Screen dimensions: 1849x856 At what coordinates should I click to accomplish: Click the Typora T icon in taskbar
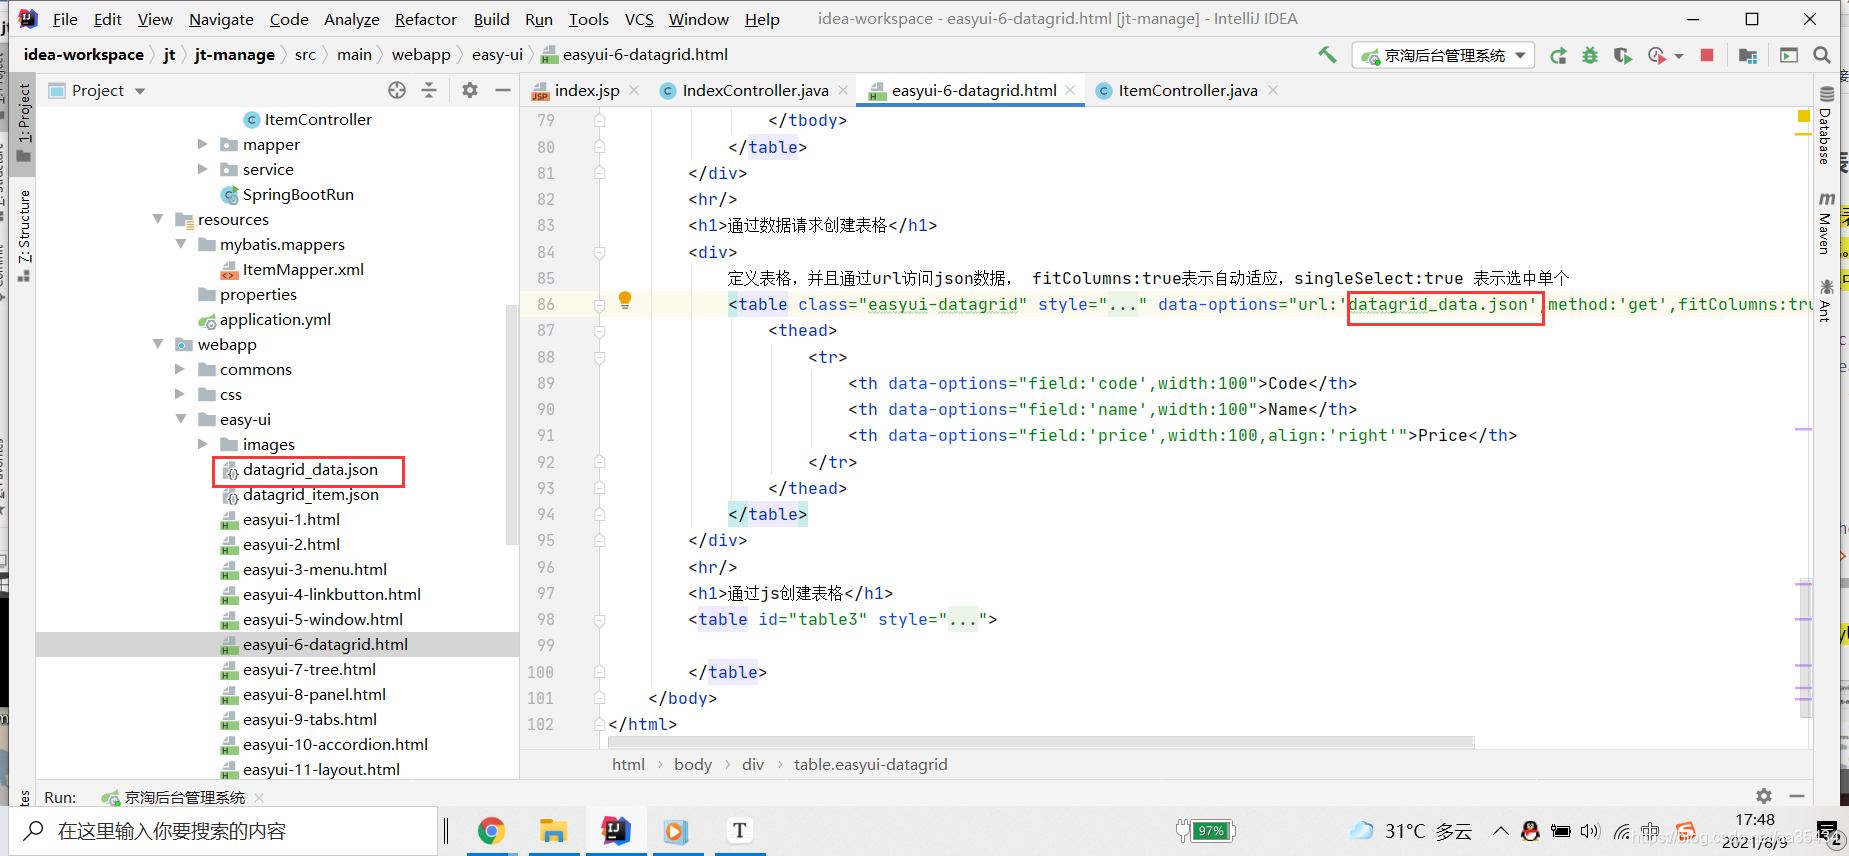[740, 831]
